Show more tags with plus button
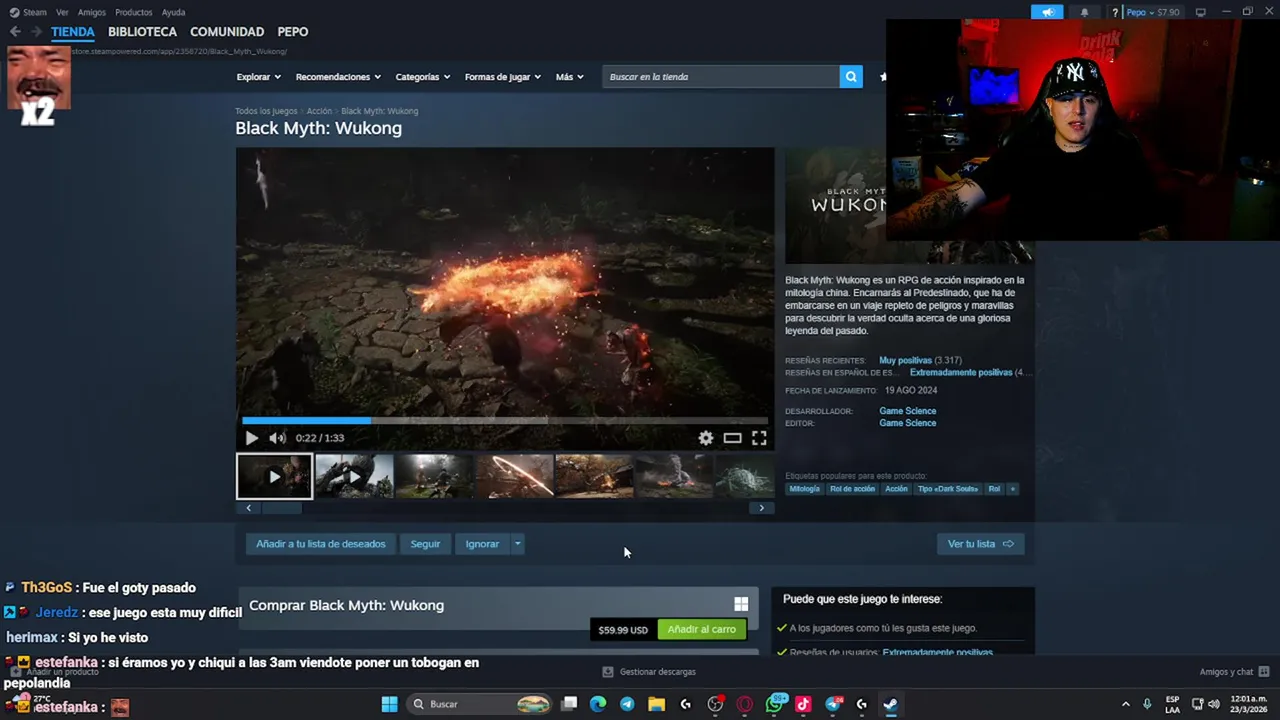Screen dimensions: 1280x720 click(x=1012, y=489)
